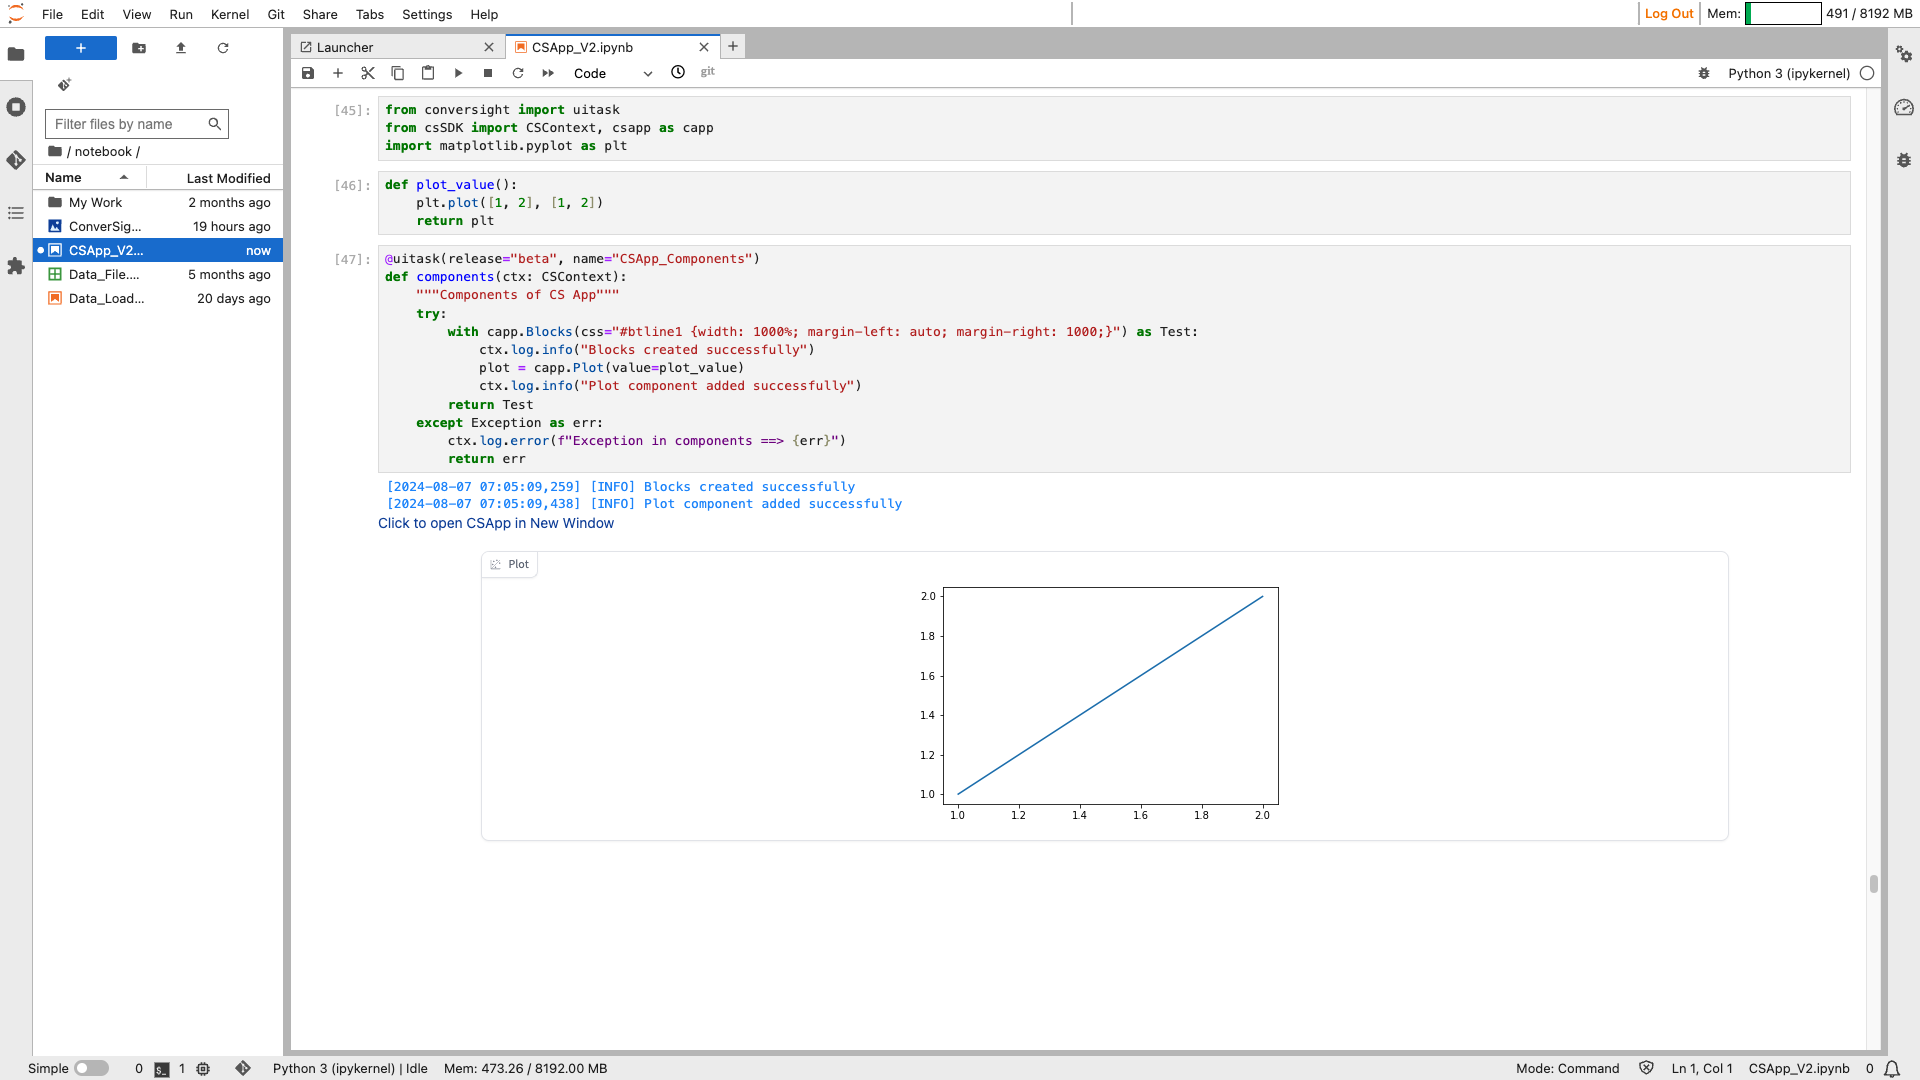Image resolution: width=1920 pixels, height=1080 pixels.
Task: Open the Git menu
Action: point(276,14)
